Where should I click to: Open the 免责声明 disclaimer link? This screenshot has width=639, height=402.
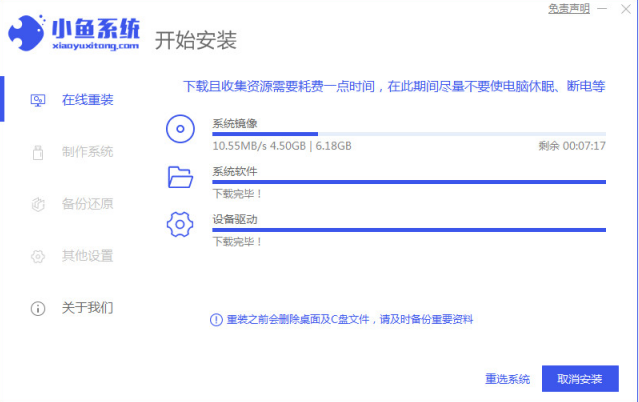568,8
